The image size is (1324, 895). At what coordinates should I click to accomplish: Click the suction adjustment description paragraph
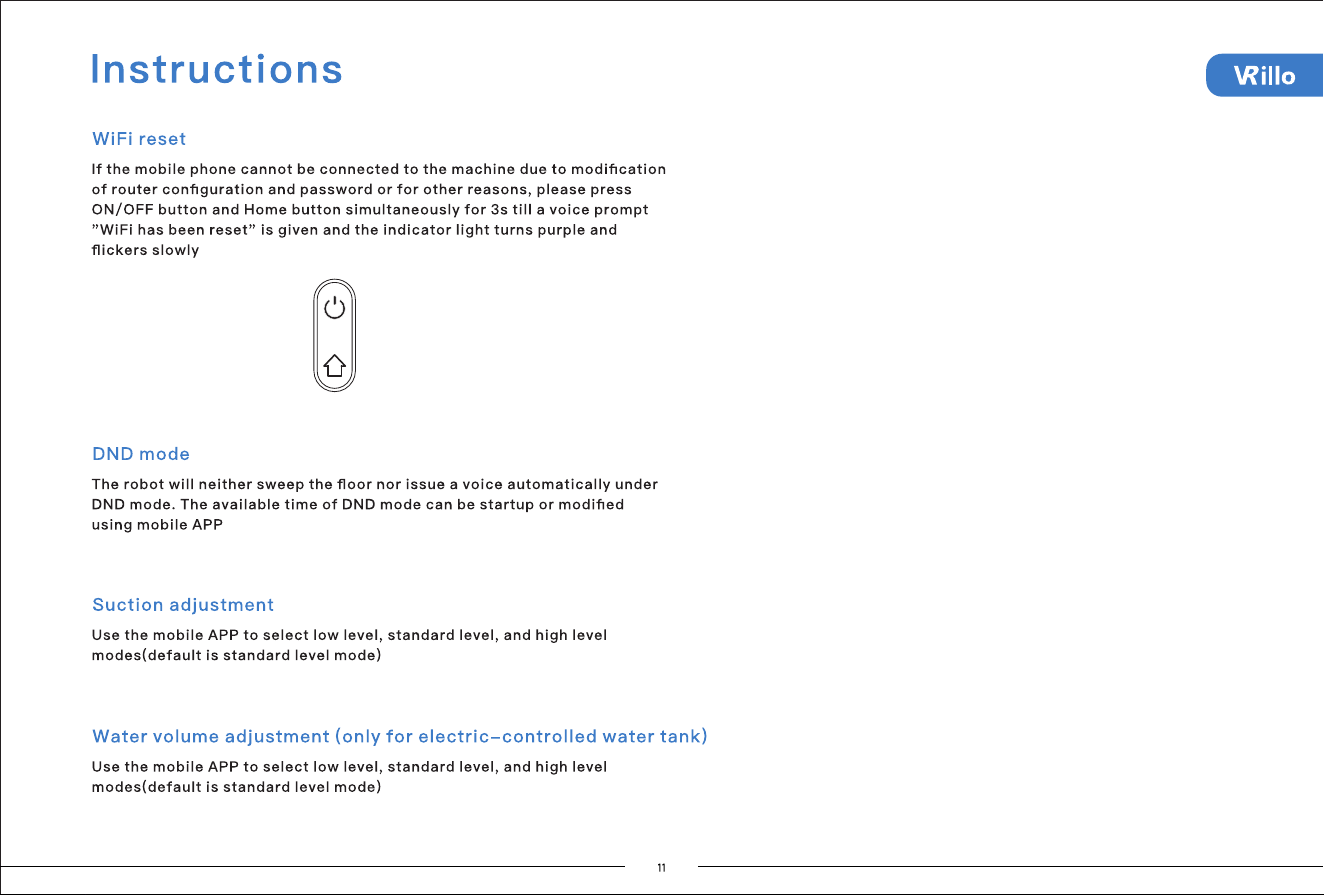click(x=349, y=646)
